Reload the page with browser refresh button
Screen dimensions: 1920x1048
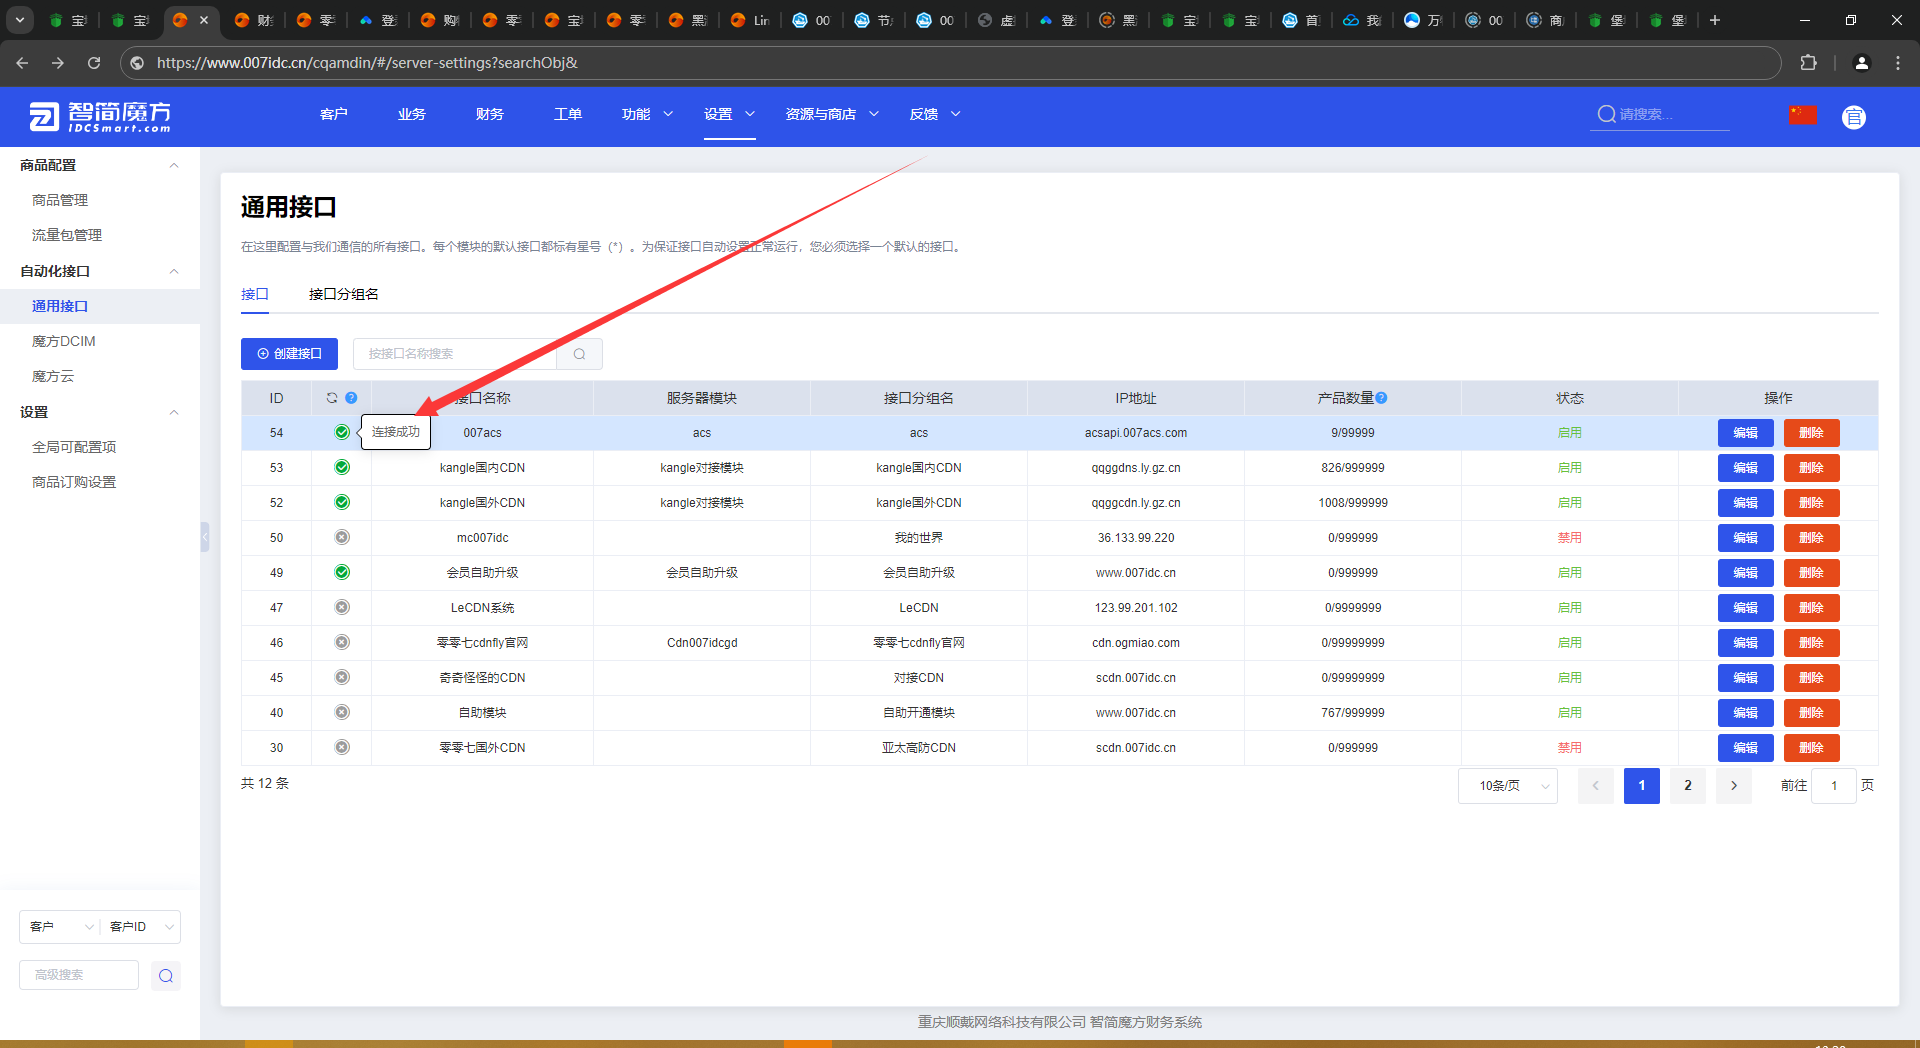click(94, 63)
